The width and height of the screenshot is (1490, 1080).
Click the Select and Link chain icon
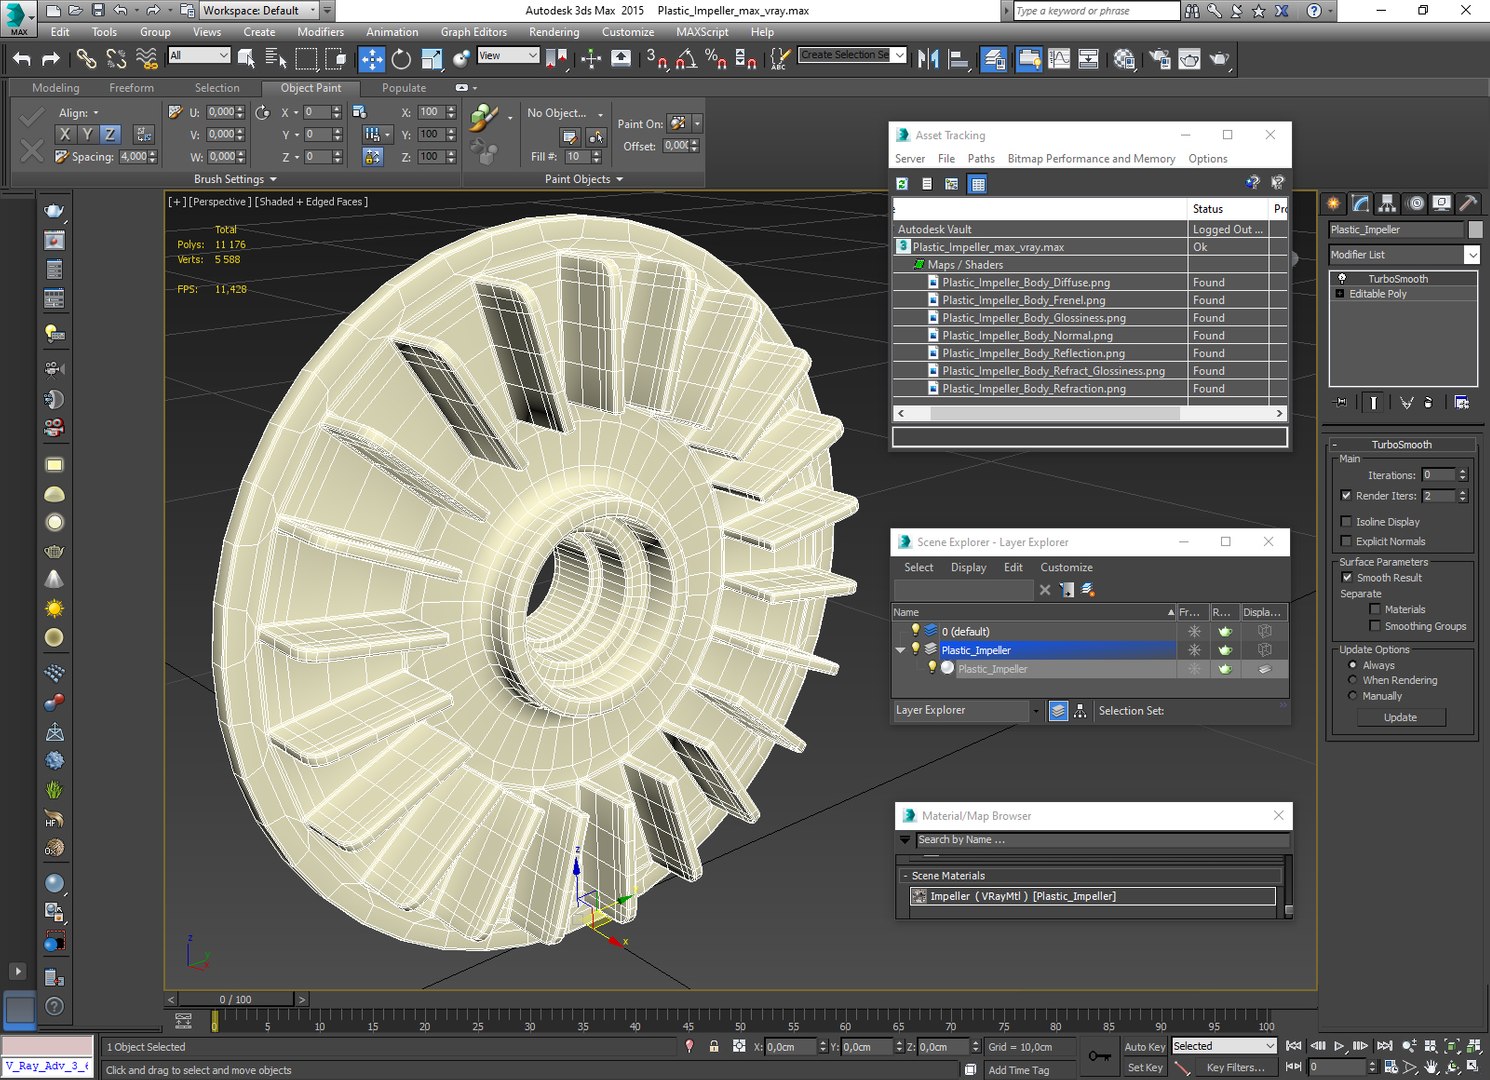[87, 59]
